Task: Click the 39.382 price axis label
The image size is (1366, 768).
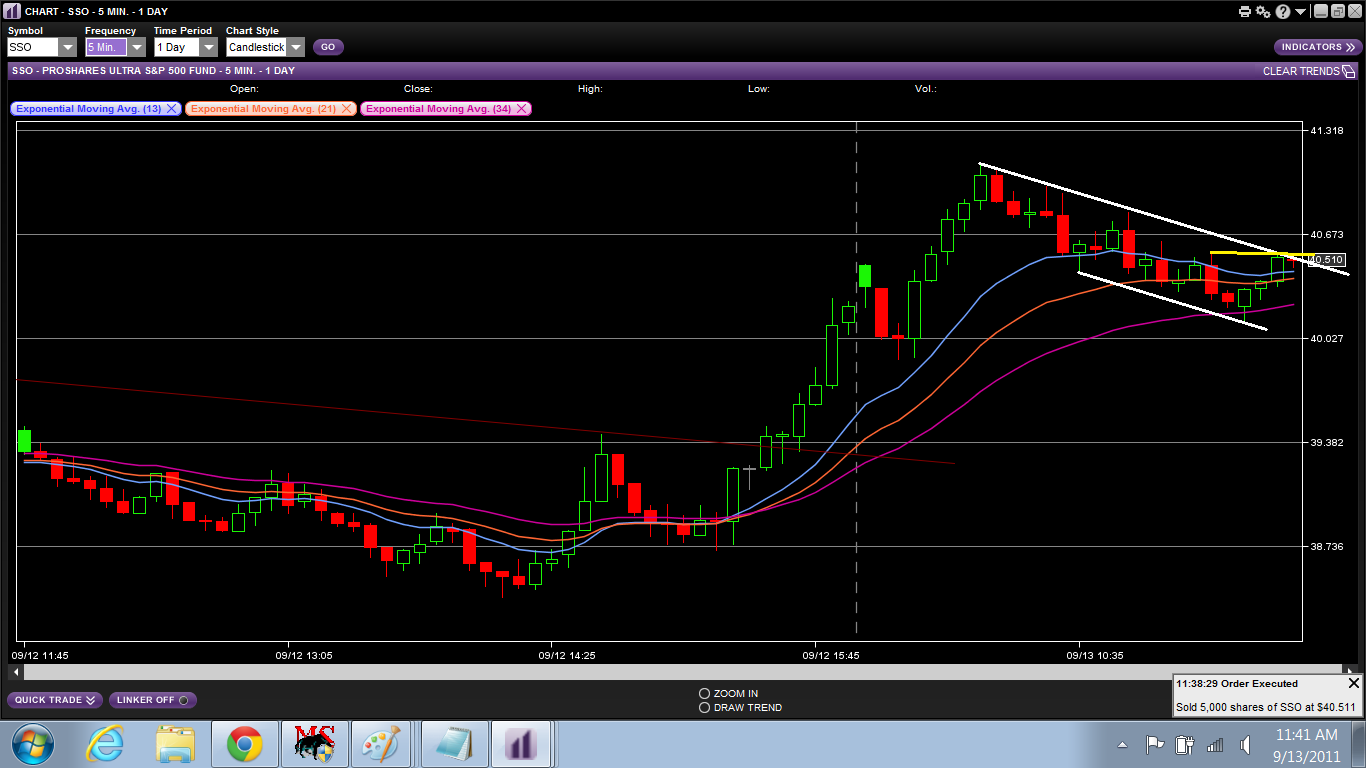Action: 1327,443
